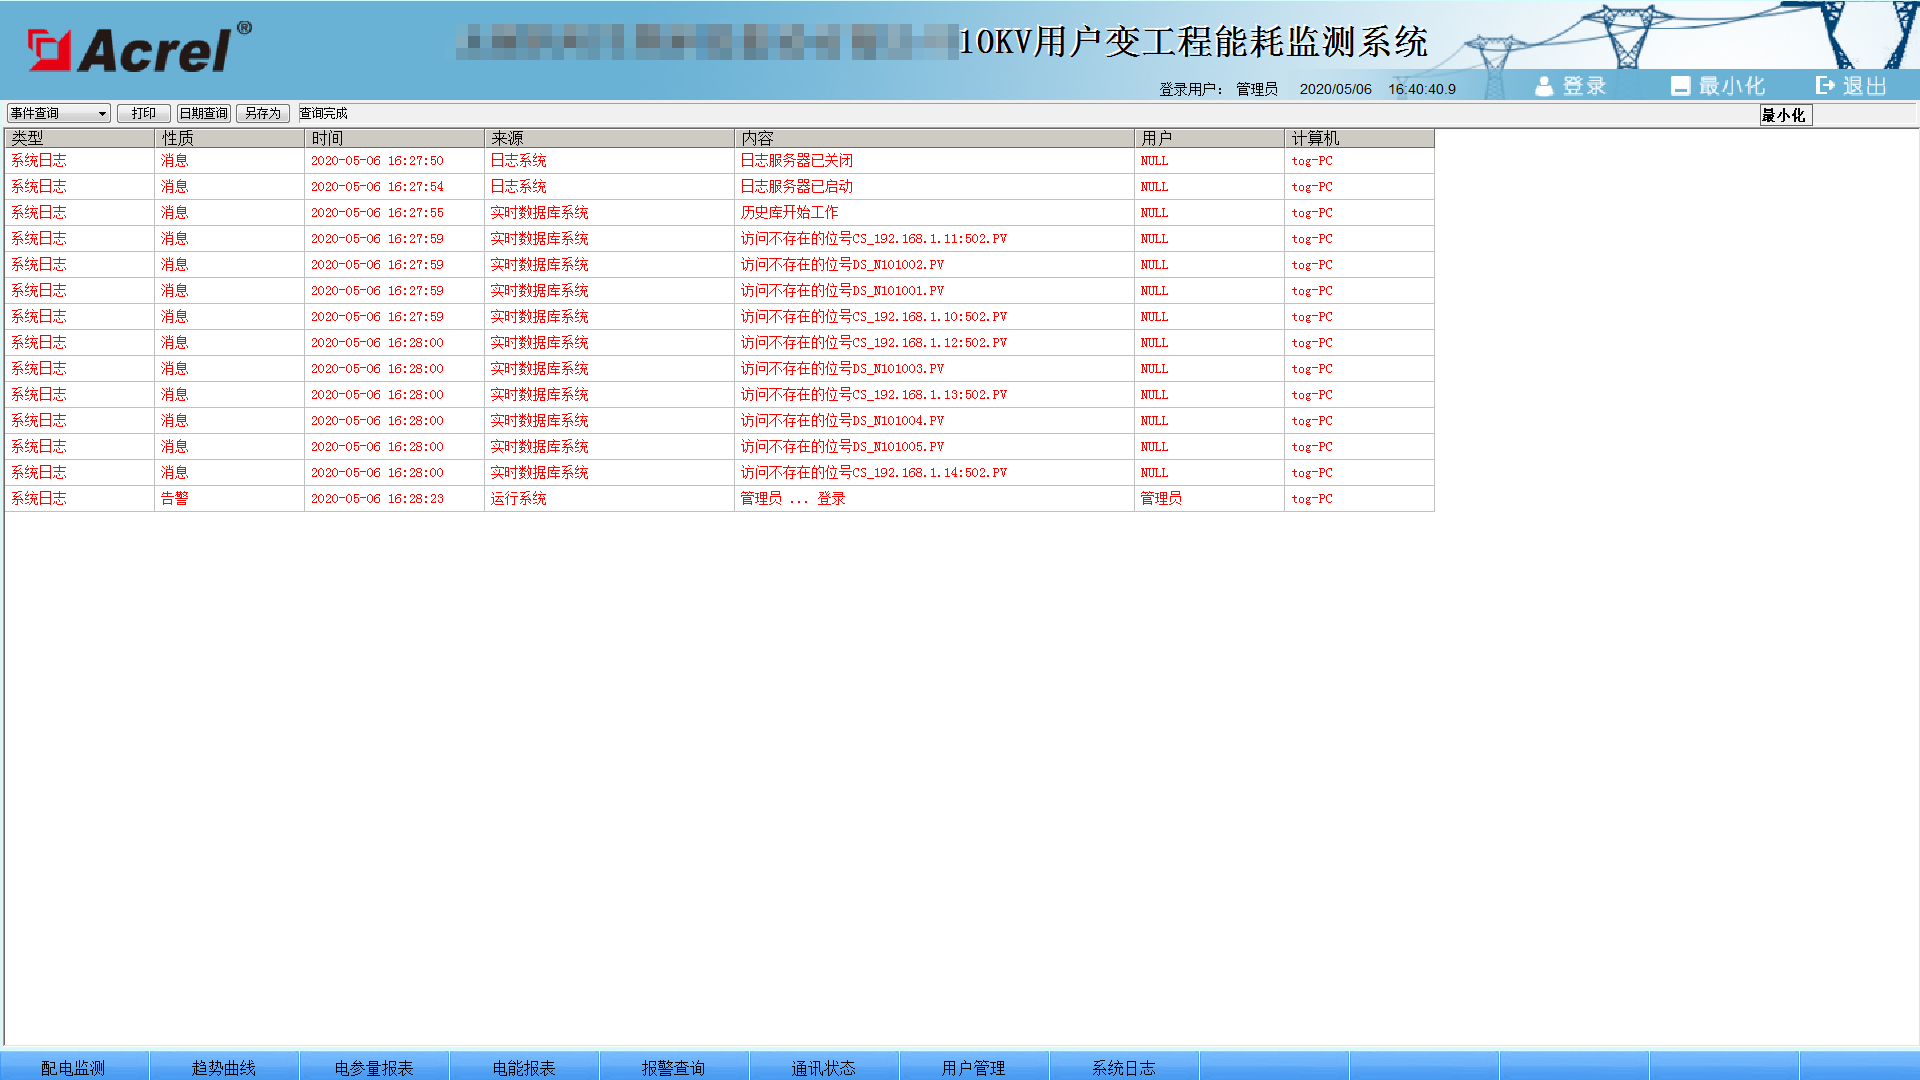This screenshot has width=1920, height=1080.
Task: Open the 事件查询 dropdown
Action: tap(58, 114)
